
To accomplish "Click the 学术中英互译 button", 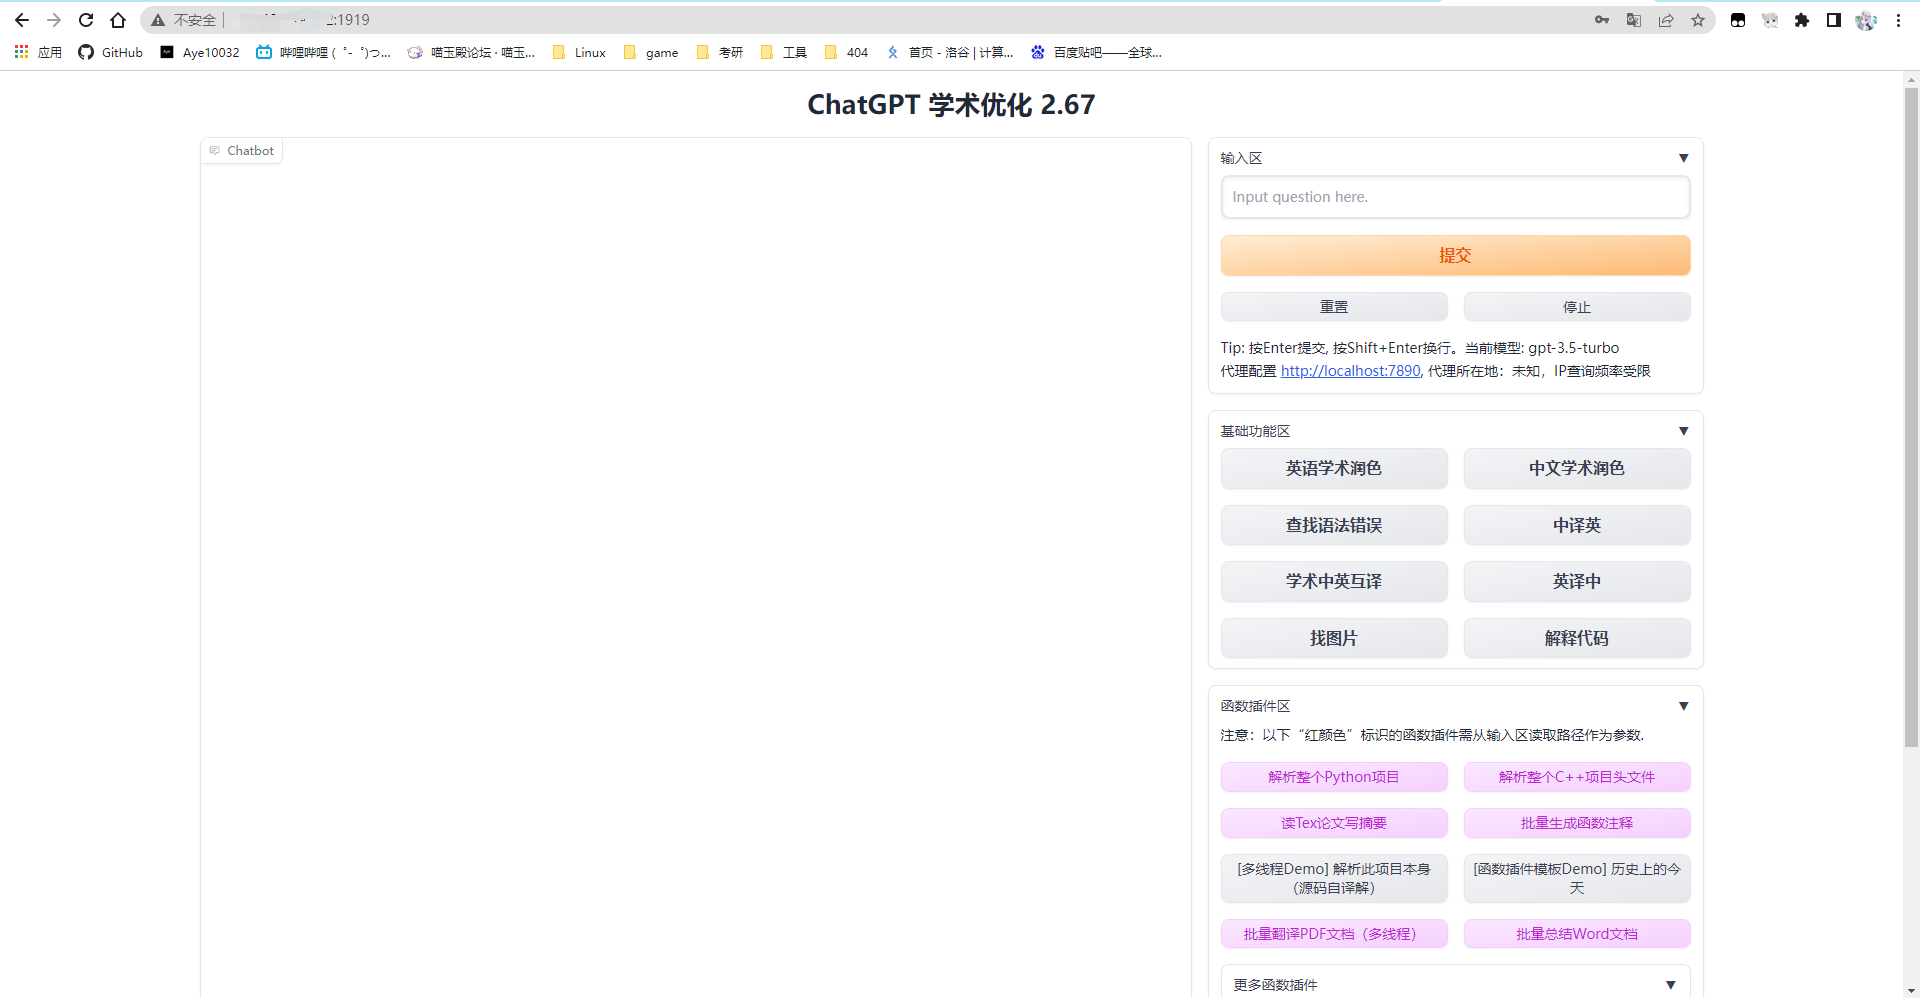I will click(x=1334, y=581).
